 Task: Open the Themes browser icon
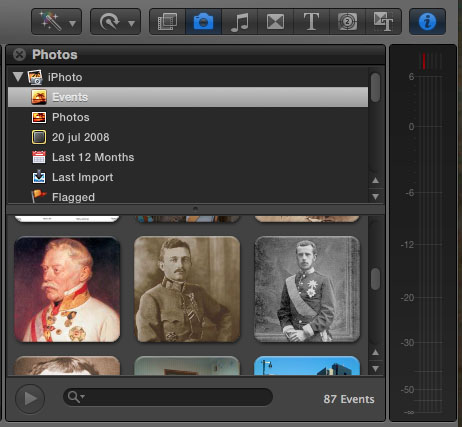pos(383,22)
